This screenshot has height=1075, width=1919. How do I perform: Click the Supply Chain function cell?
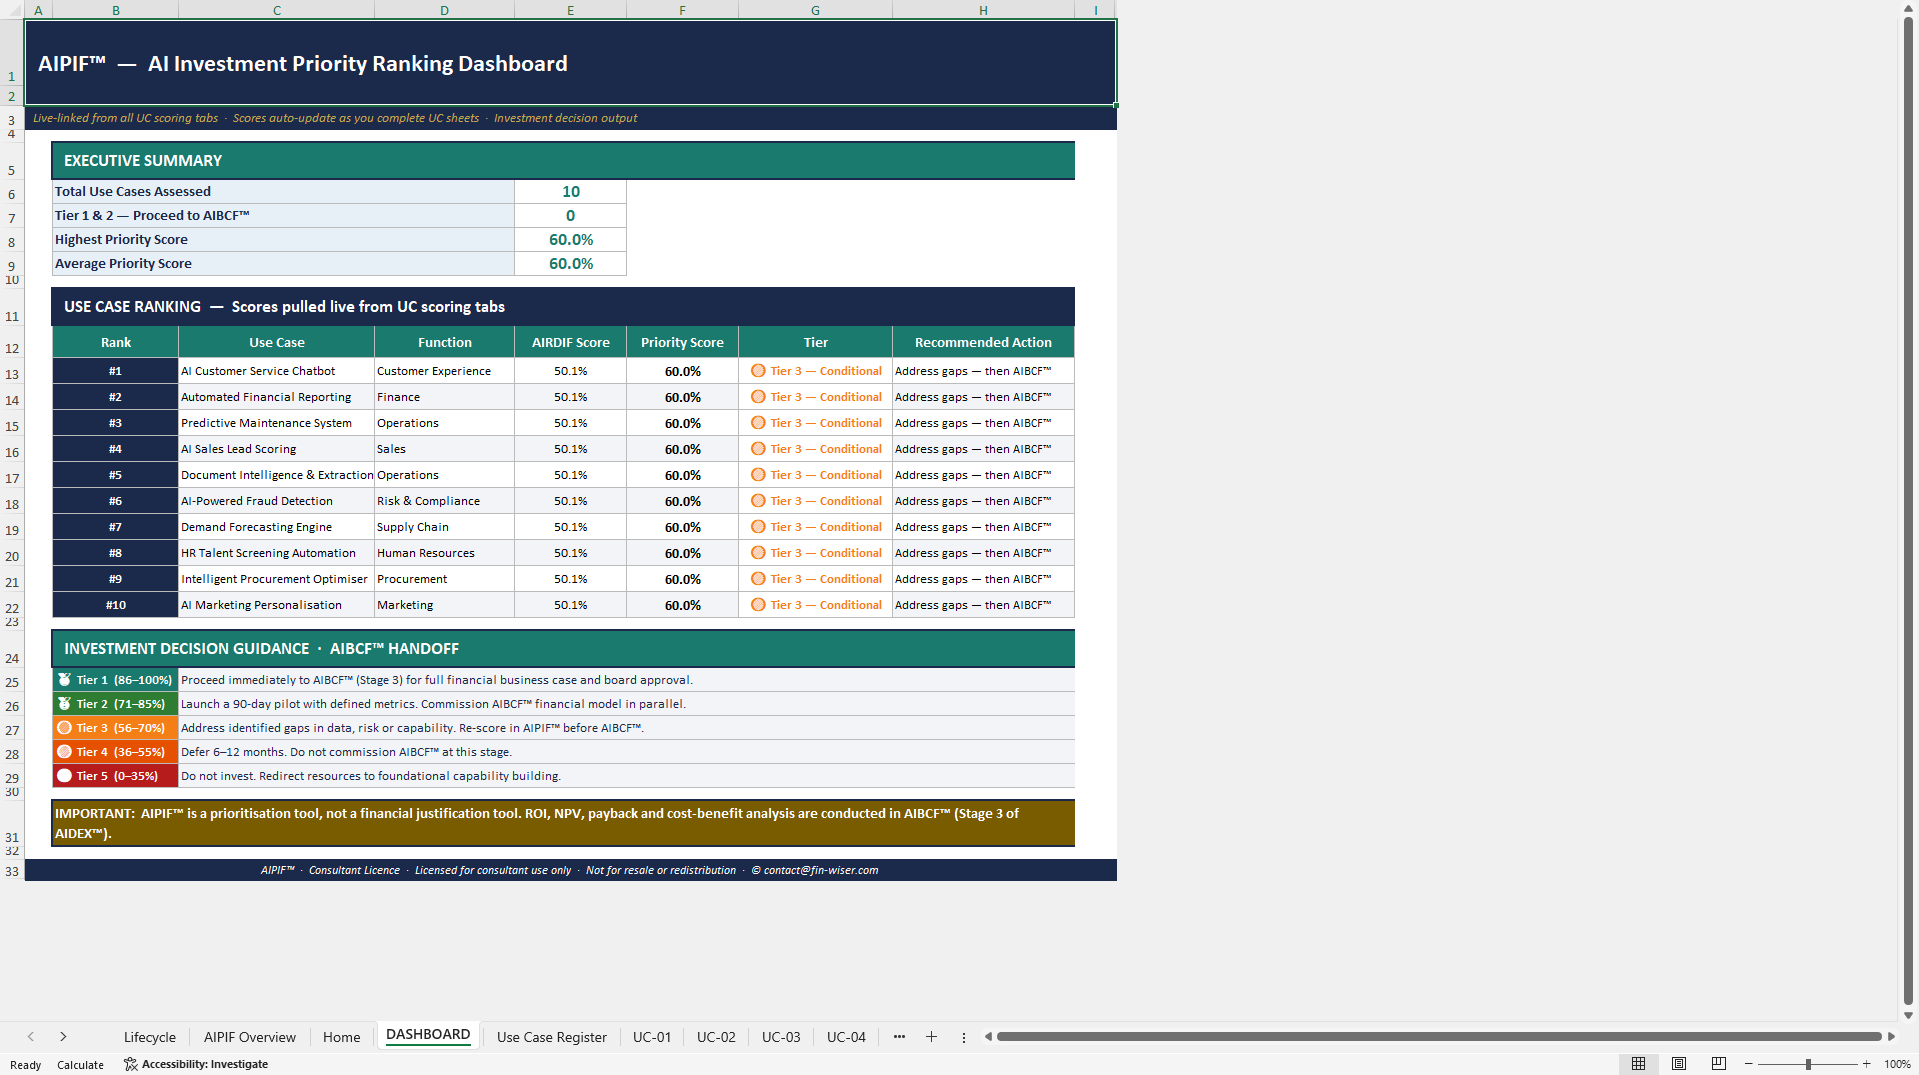click(x=444, y=527)
